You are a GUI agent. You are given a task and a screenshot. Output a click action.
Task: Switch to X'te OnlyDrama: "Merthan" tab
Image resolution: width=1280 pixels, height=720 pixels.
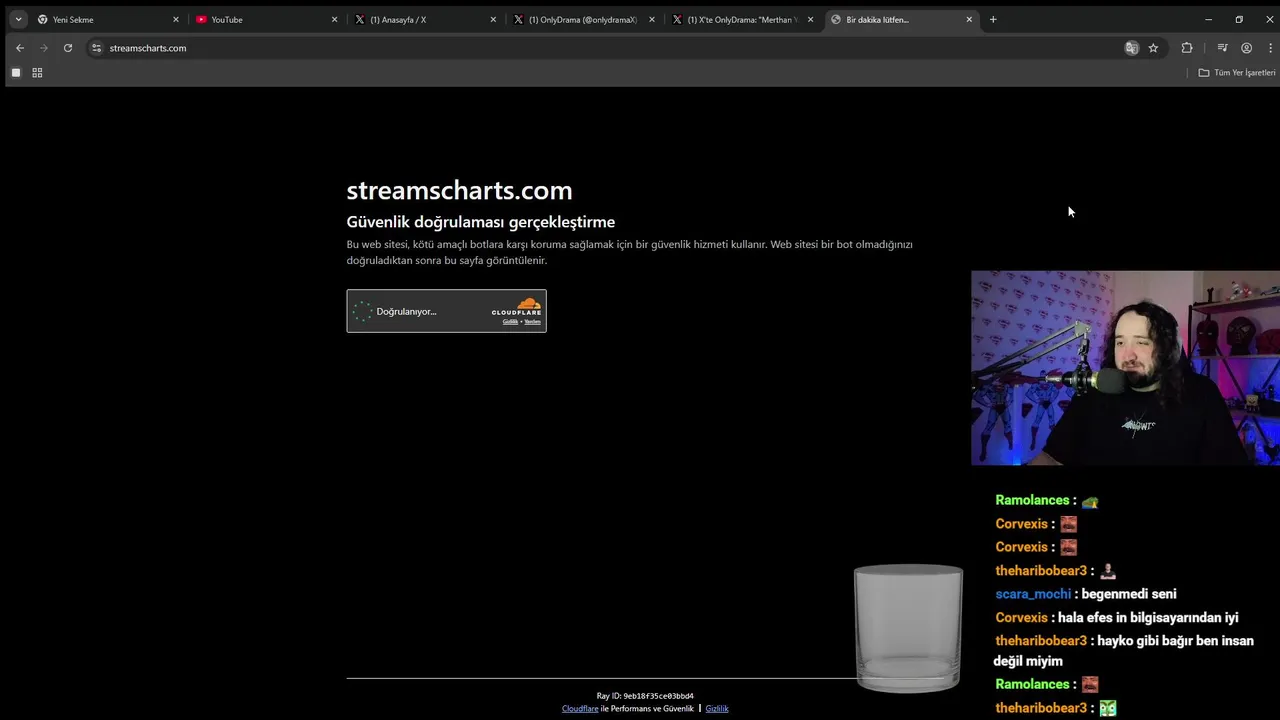742,19
